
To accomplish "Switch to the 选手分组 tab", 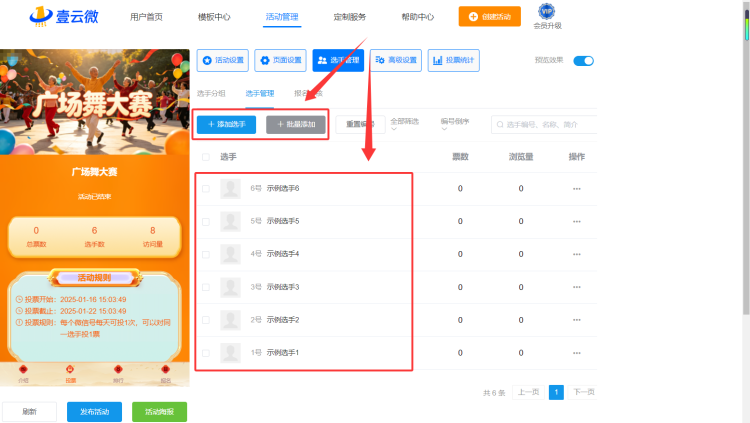I will [x=211, y=93].
